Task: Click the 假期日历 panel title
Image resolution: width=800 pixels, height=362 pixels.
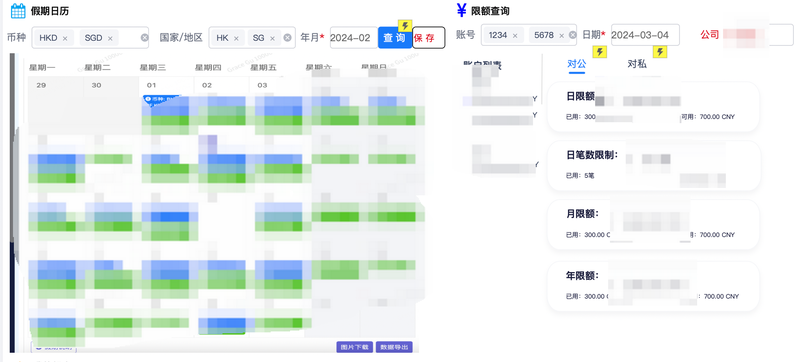Action: click(49, 11)
